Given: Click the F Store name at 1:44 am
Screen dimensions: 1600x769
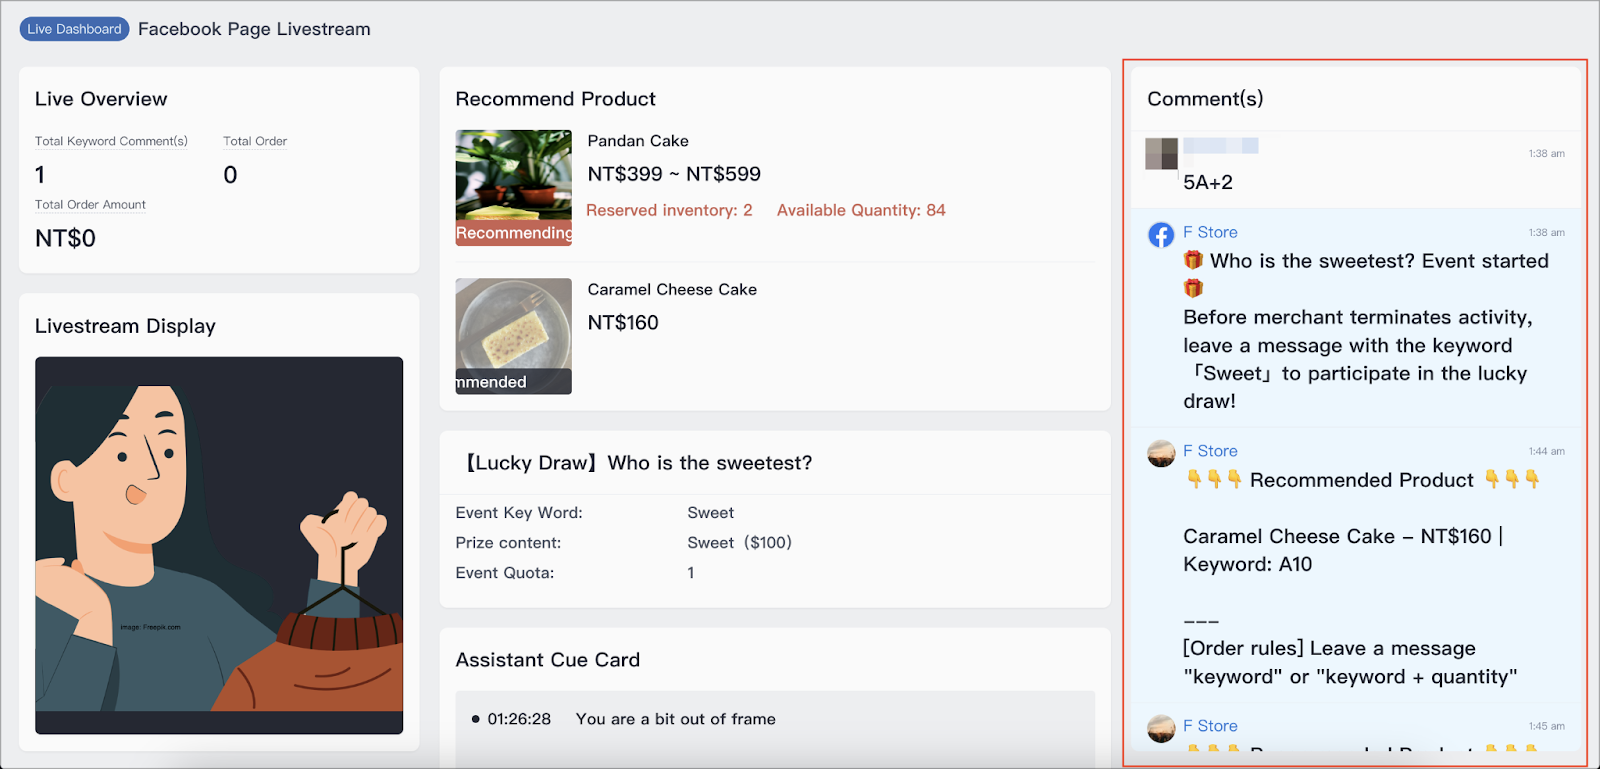Looking at the screenshot, I should click(1210, 451).
